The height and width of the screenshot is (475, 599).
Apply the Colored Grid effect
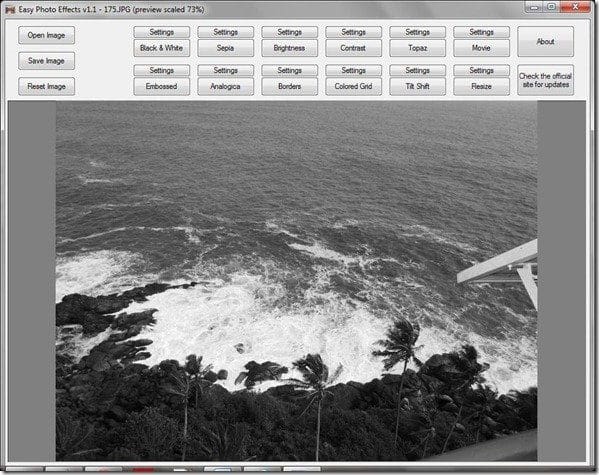point(353,86)
